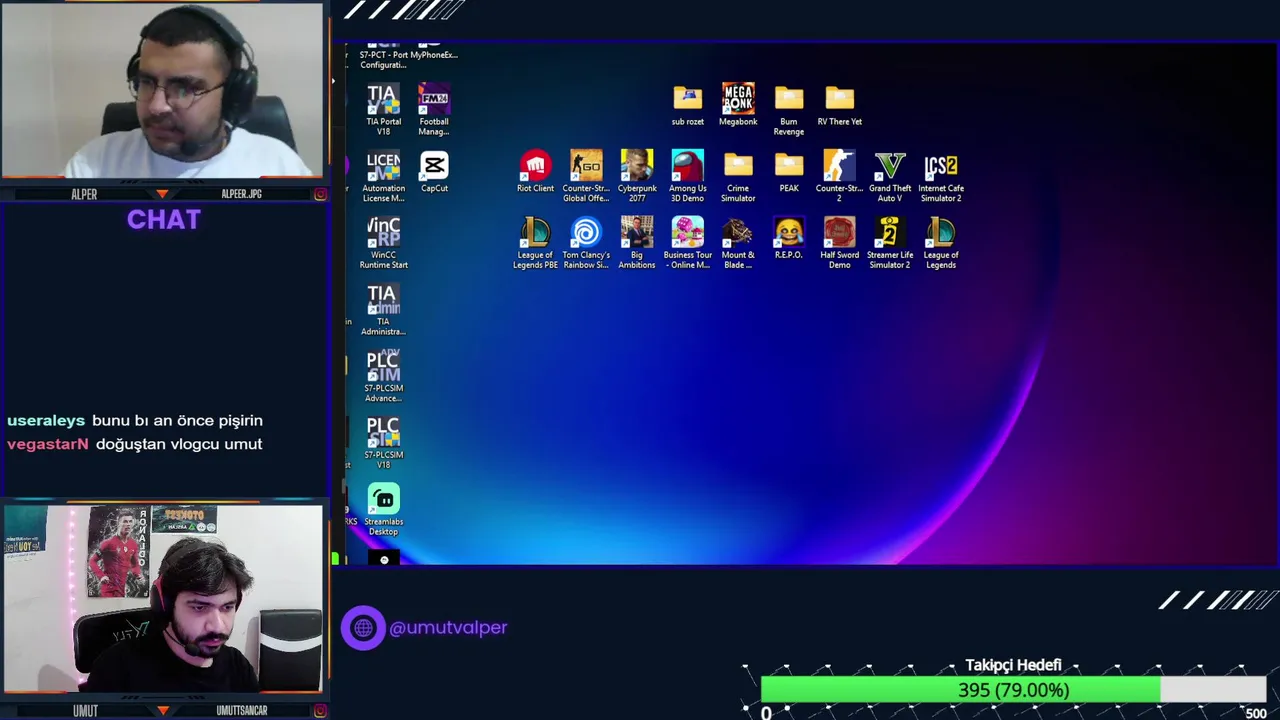Open WinCC Runtime Start shortcut

coord(383,243)
